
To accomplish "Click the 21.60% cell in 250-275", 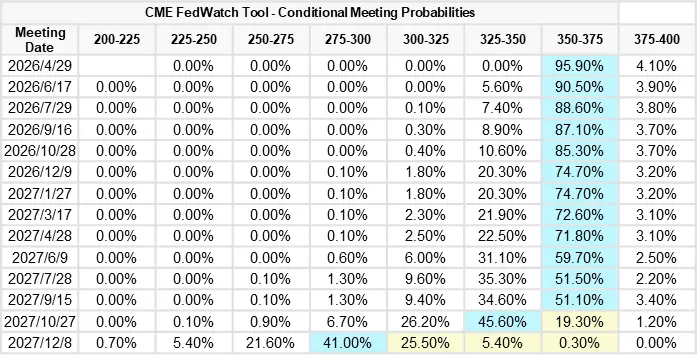I will click(271, 343).
